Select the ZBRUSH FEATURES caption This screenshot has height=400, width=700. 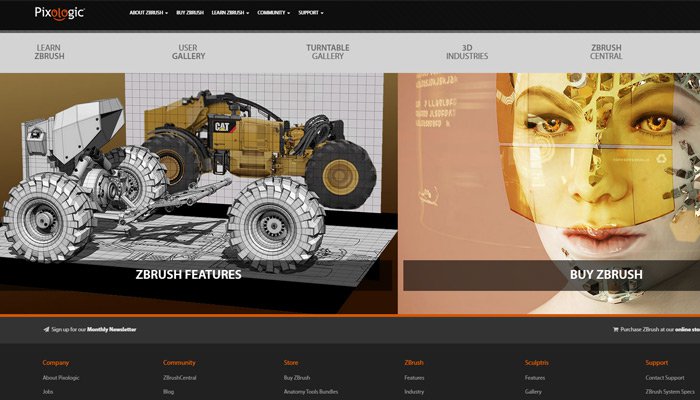tap(188, 274)
